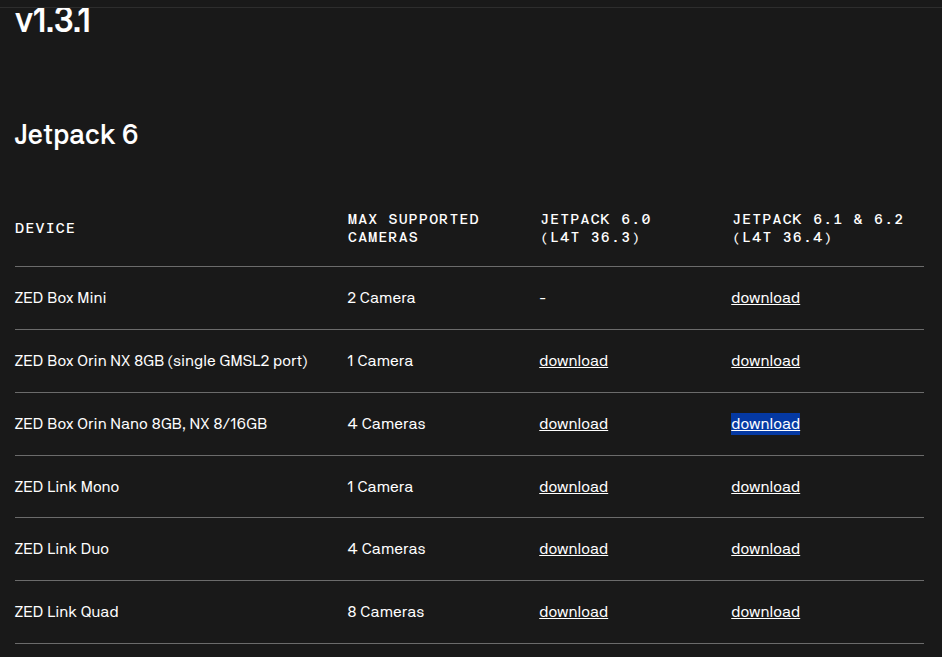Viewport: 942px width, 657px height.
Task: Click the 8 Cameras cell for ZED Link Quad
Action: pos(386,612)
